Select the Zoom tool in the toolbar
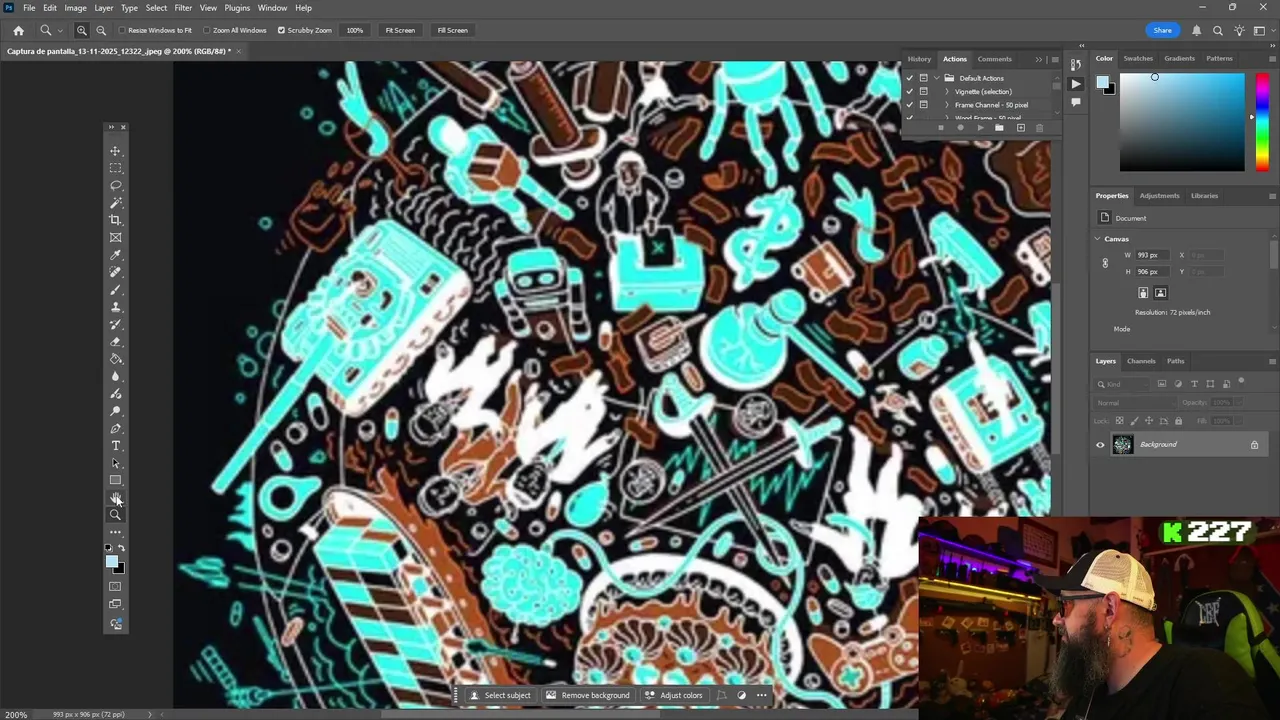 pyautogui.click(x=115, y=515)
